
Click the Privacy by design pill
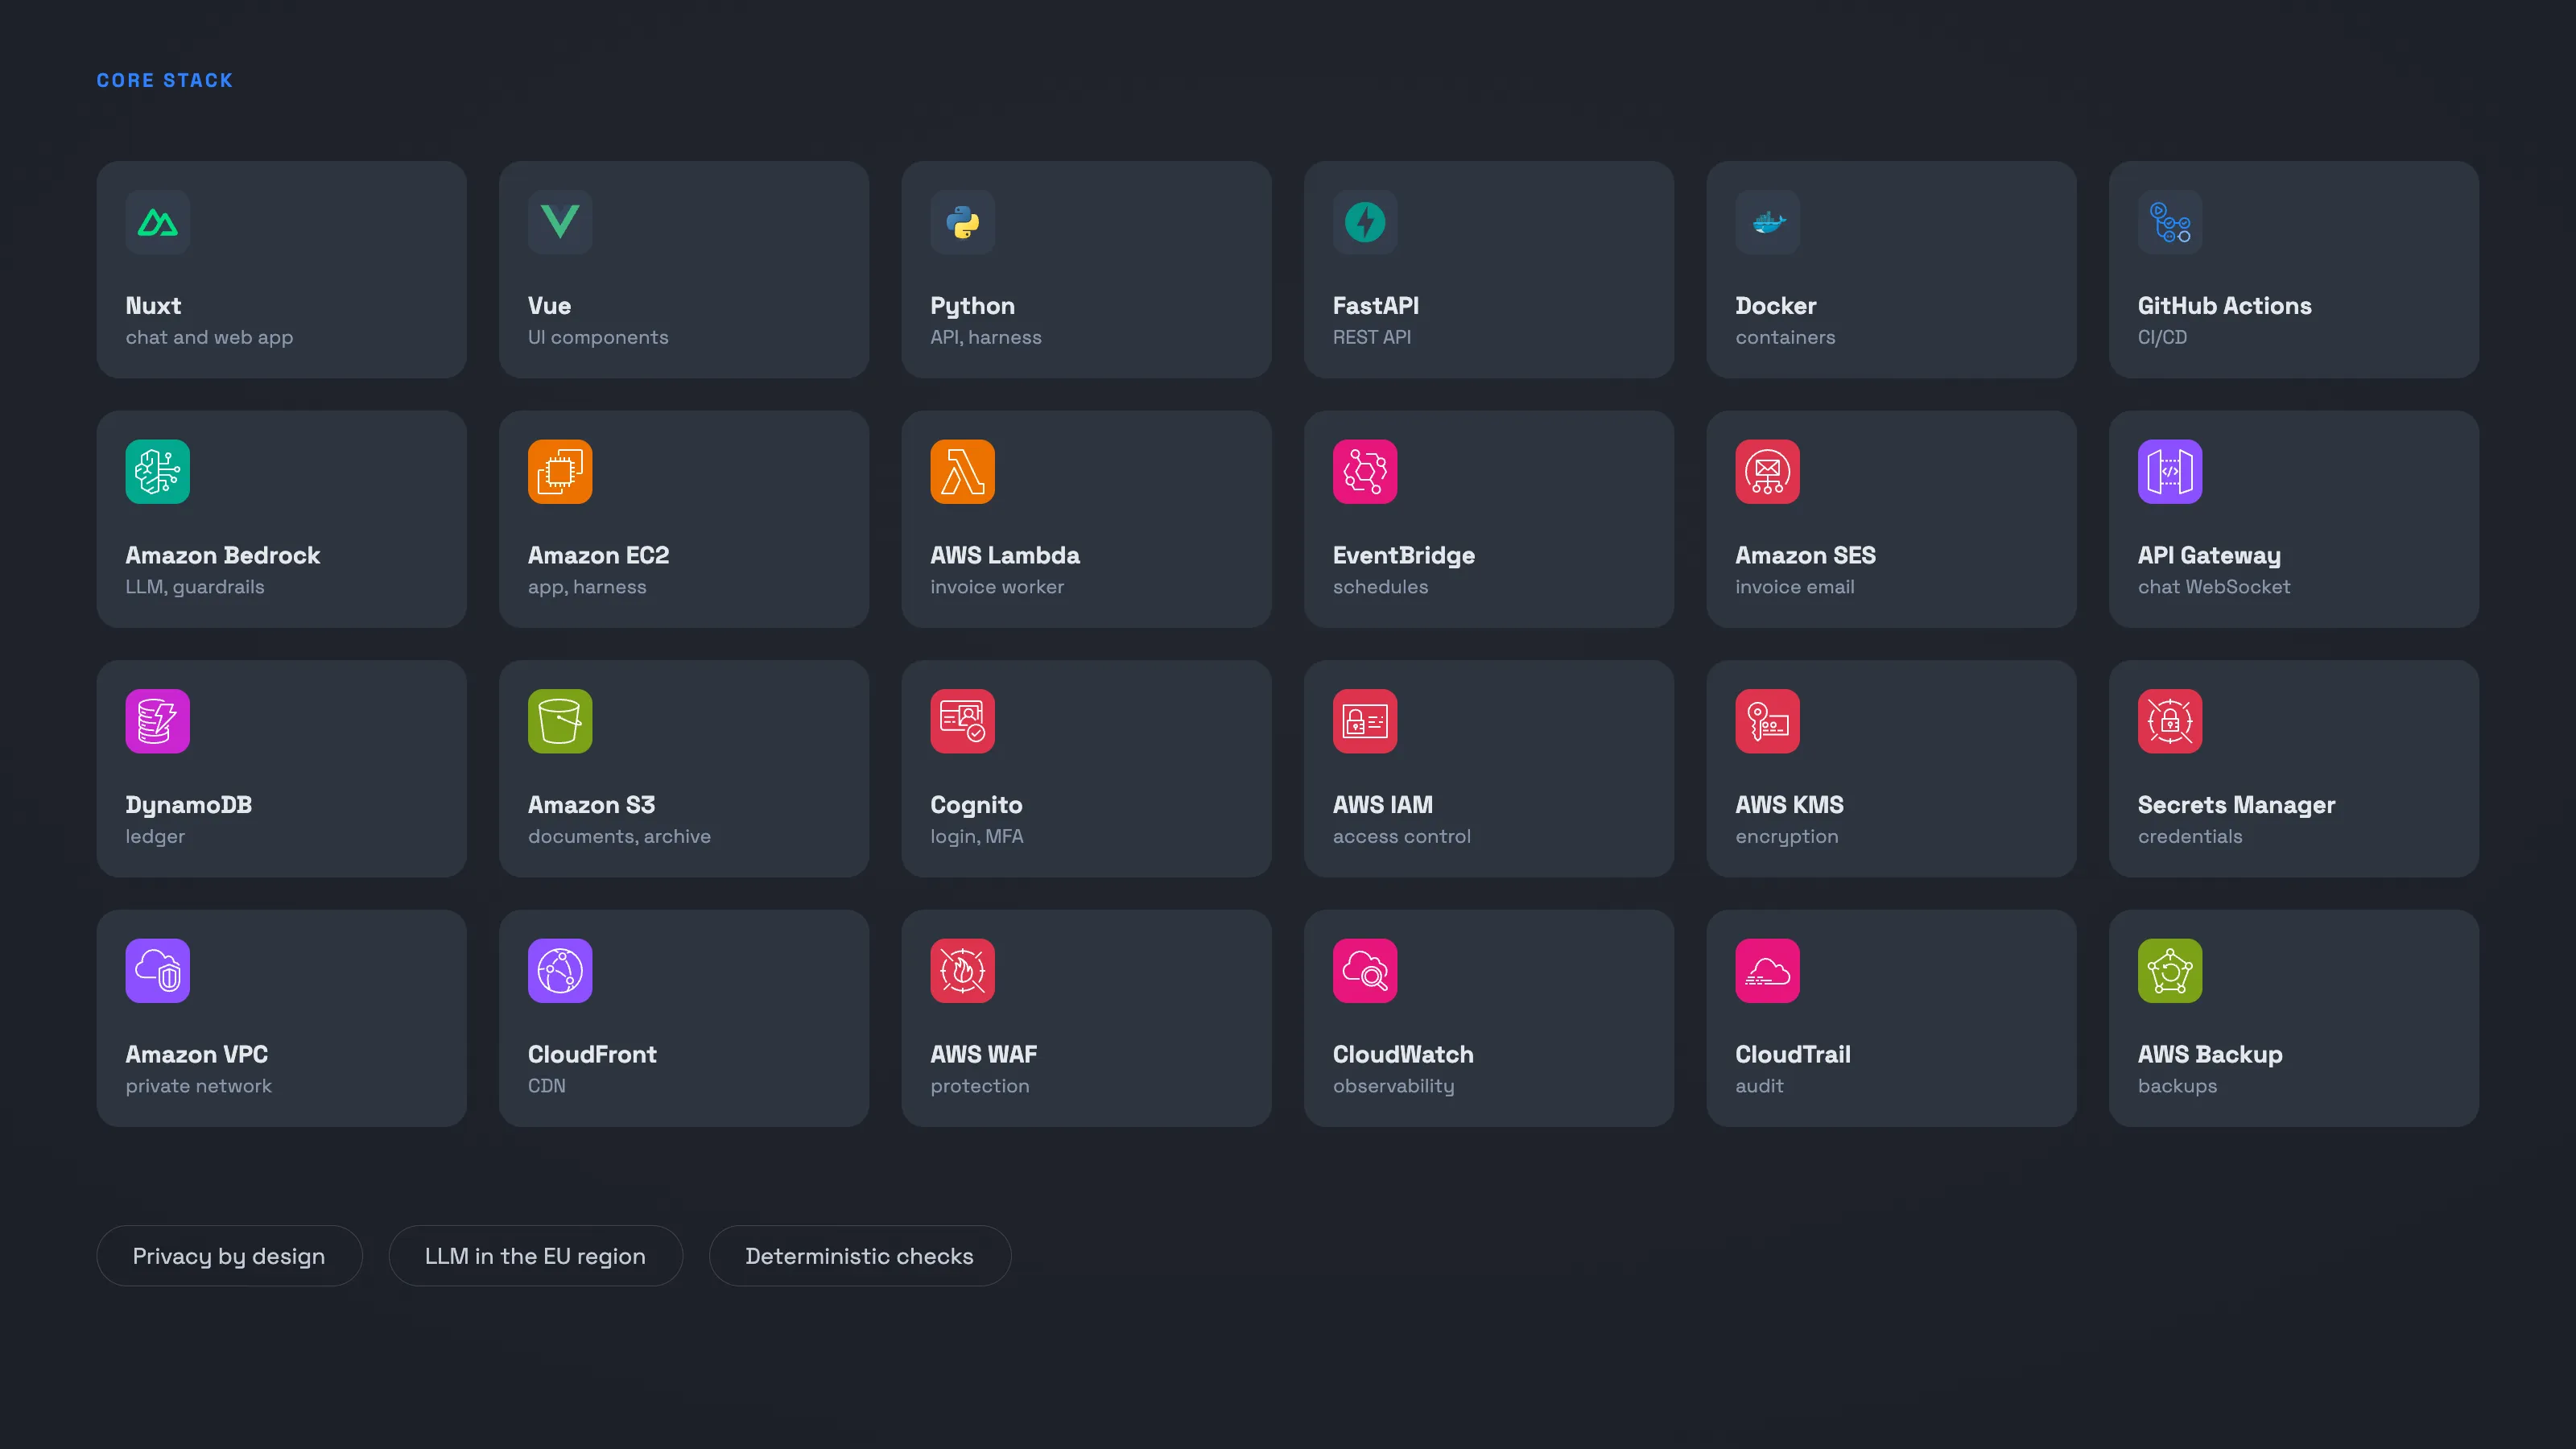tap(229, 1256)
